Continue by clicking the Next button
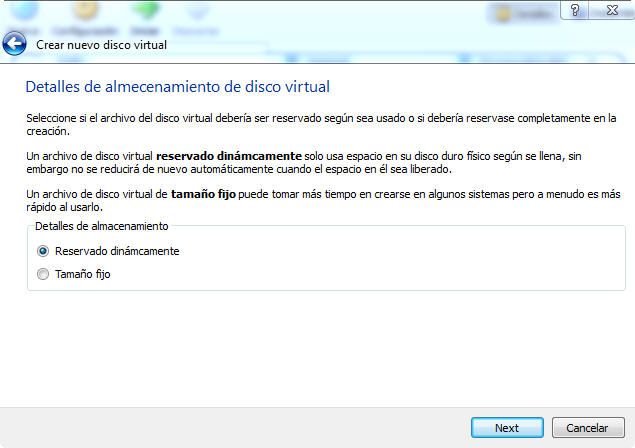This screenshot has height=448, width=635. click(507, 428)
